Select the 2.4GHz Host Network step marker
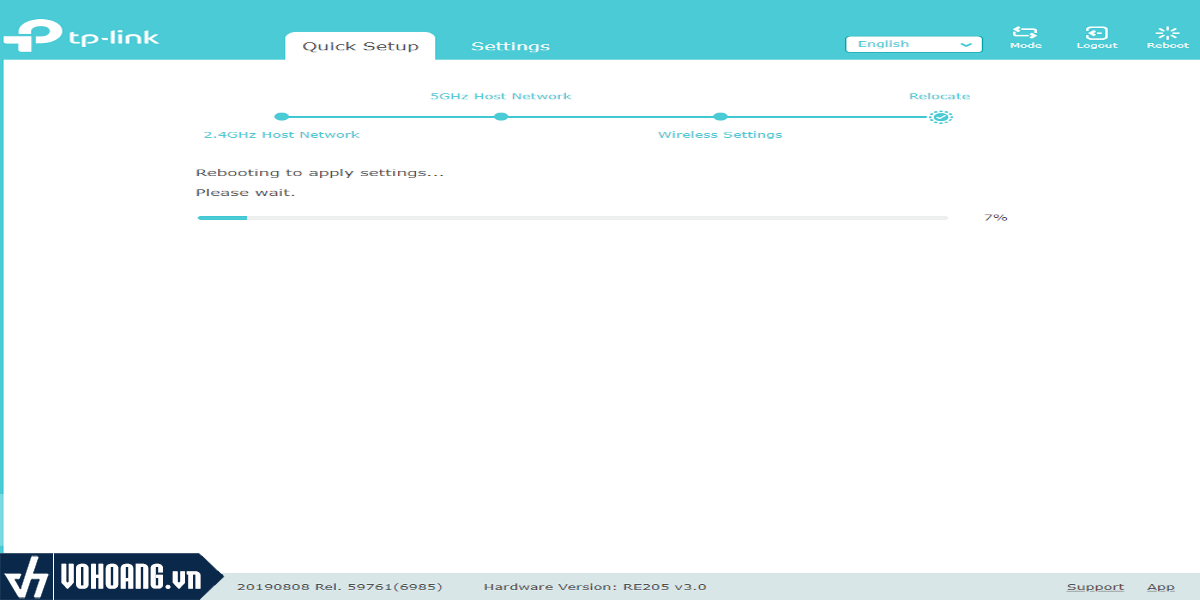This screenshot has width=1200, height=600. [x=281, y=117]
